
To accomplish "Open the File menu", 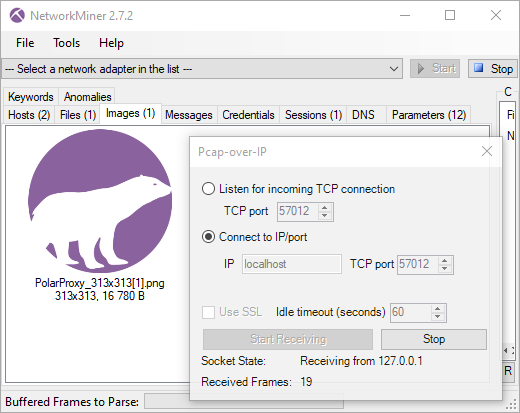I will click(x=25, y=43).
